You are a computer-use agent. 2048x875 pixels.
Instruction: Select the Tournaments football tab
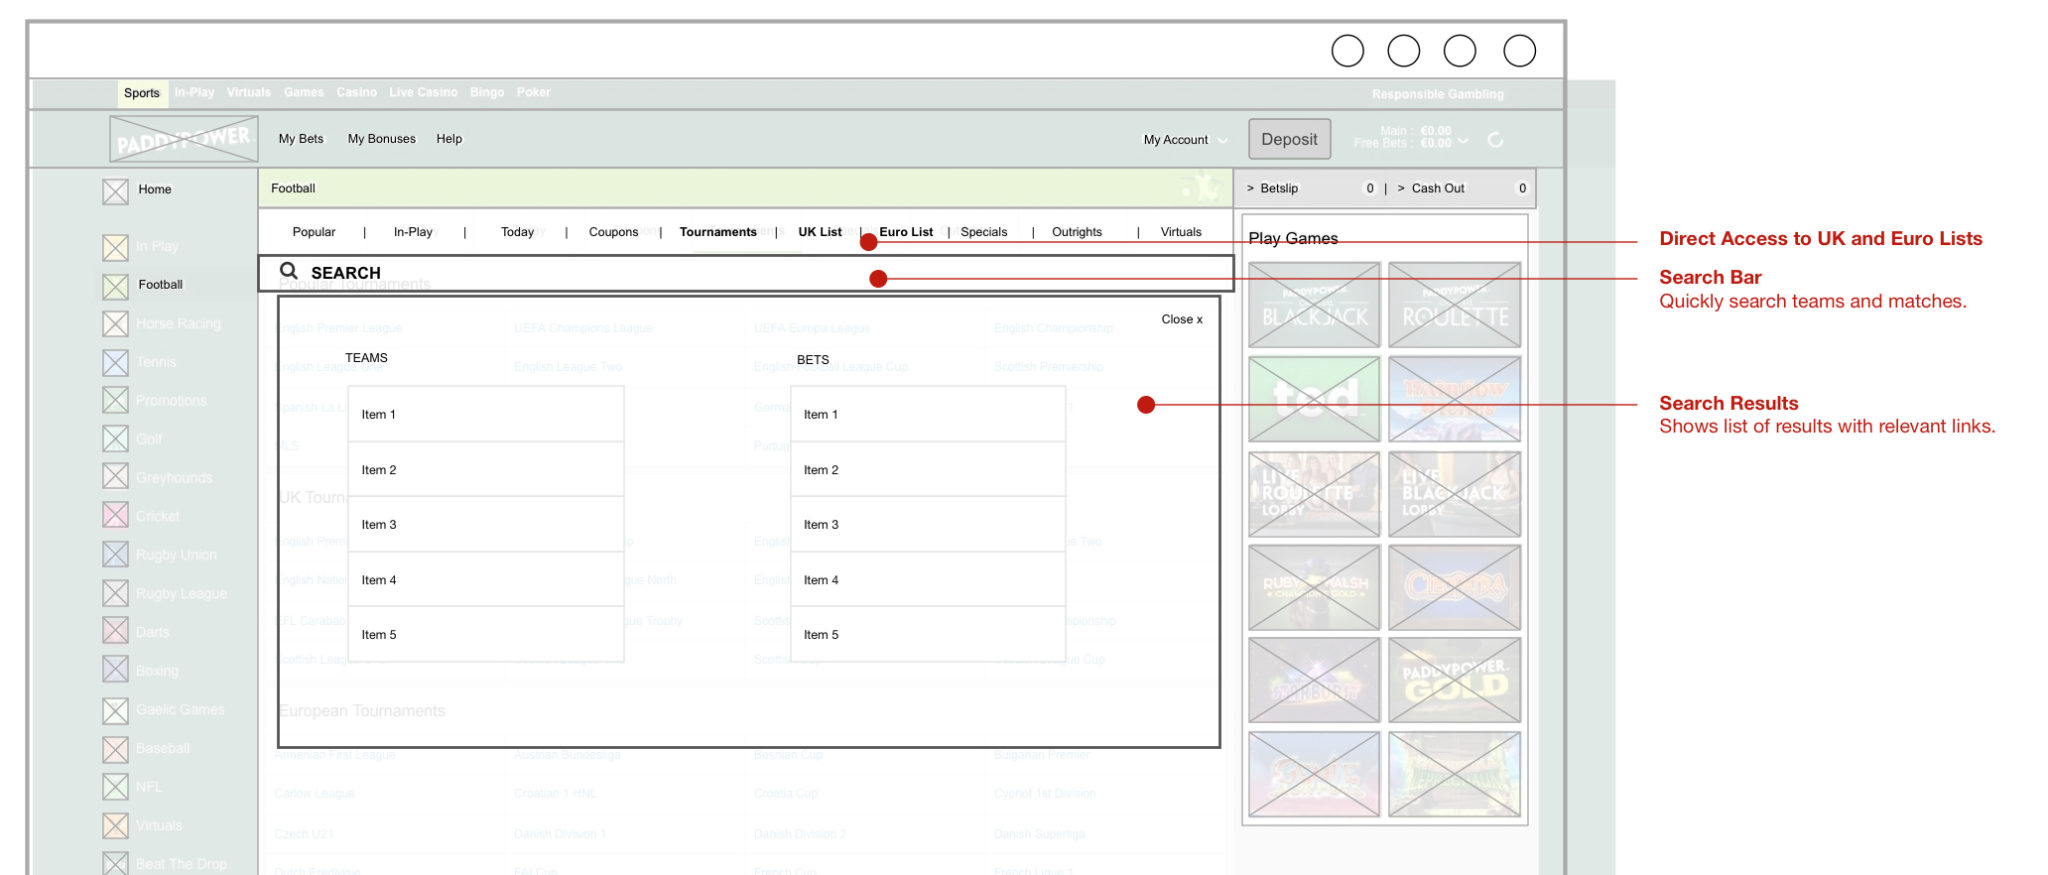pyautogui.click(x=718, y=232)
